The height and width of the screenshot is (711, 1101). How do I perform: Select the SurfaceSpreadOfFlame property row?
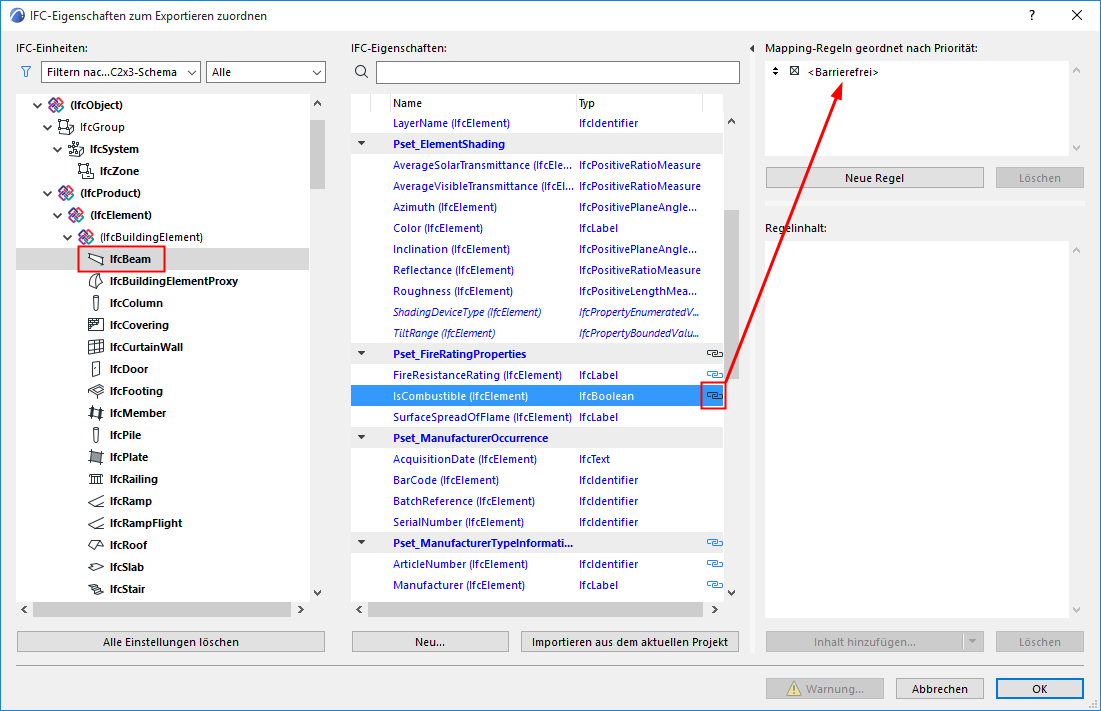tap(537, 417)
